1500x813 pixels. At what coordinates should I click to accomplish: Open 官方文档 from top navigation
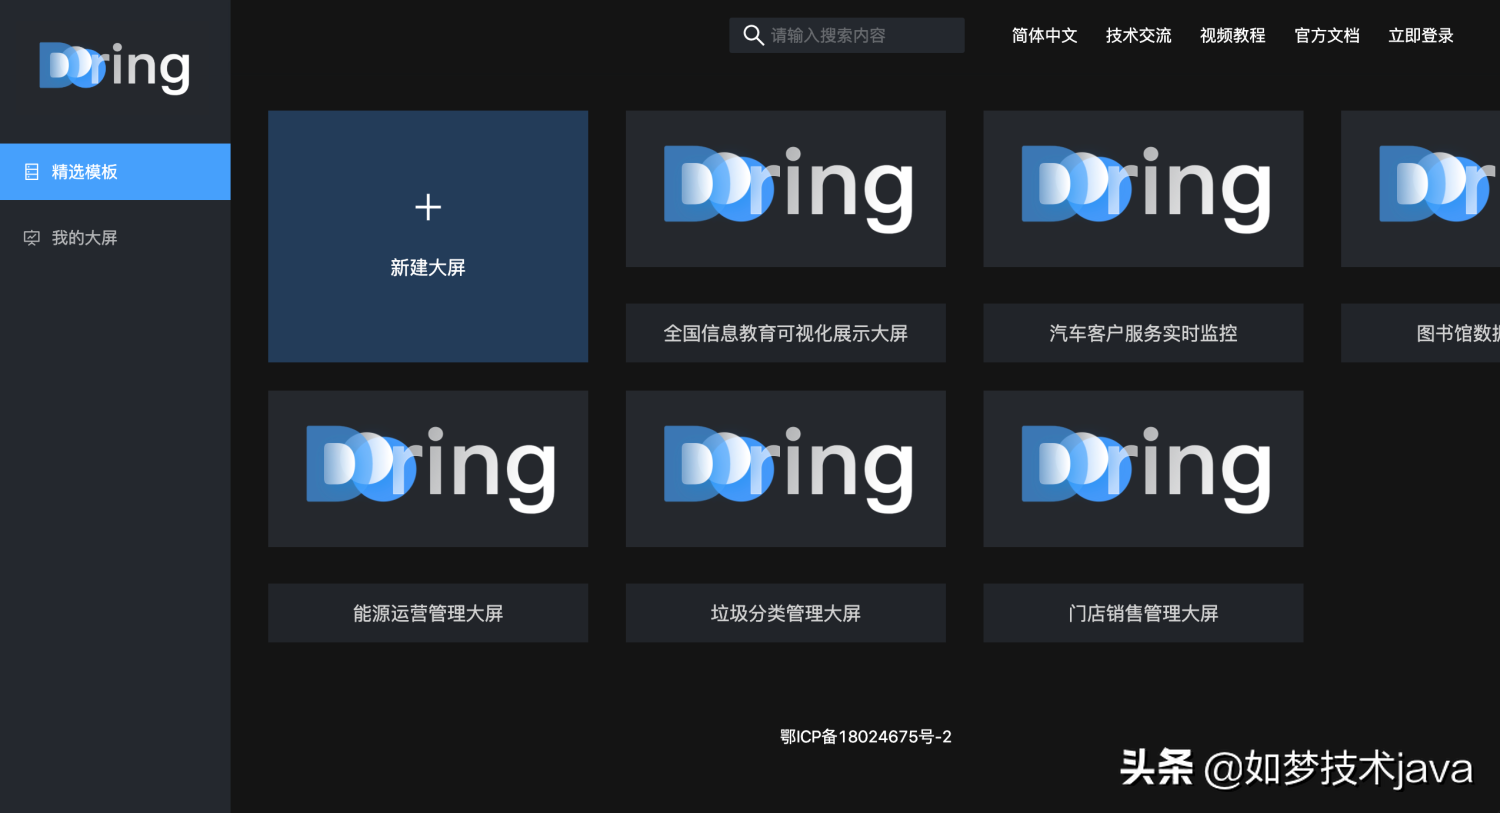tap(1327, 36)
